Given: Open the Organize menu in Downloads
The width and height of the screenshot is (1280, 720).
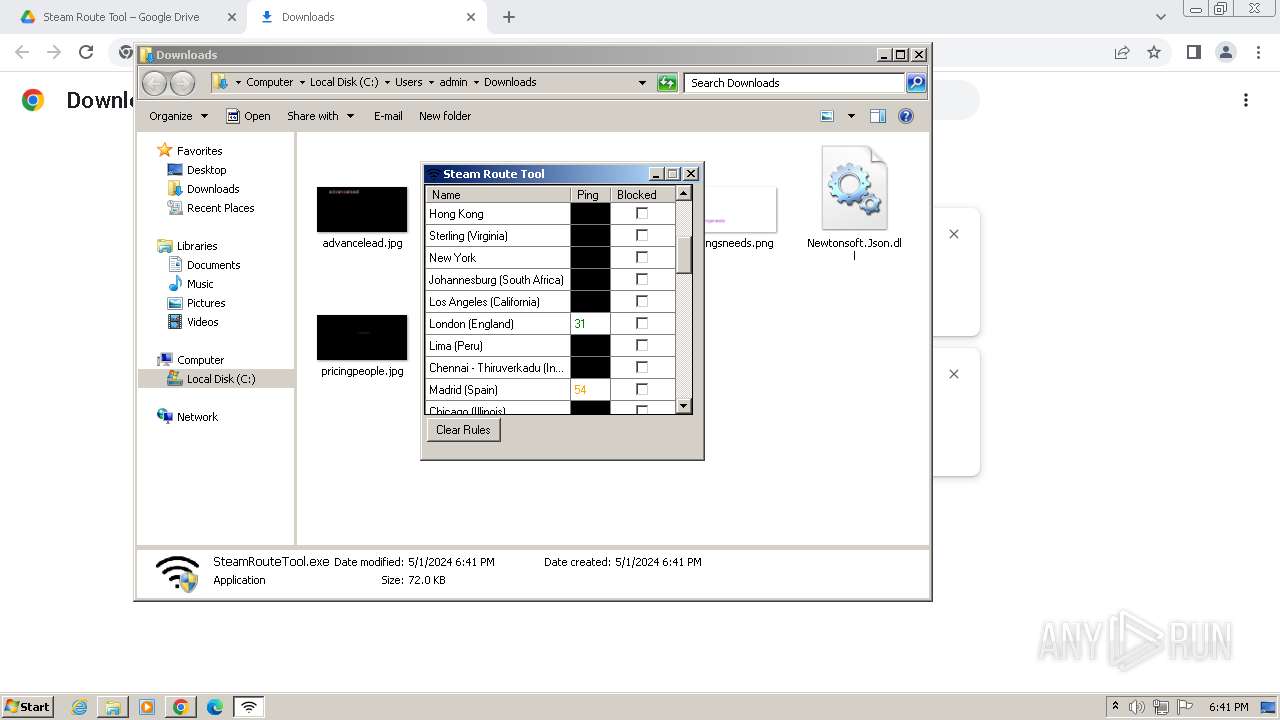Looking at the screenshot, I should click(x=178, y=116).
